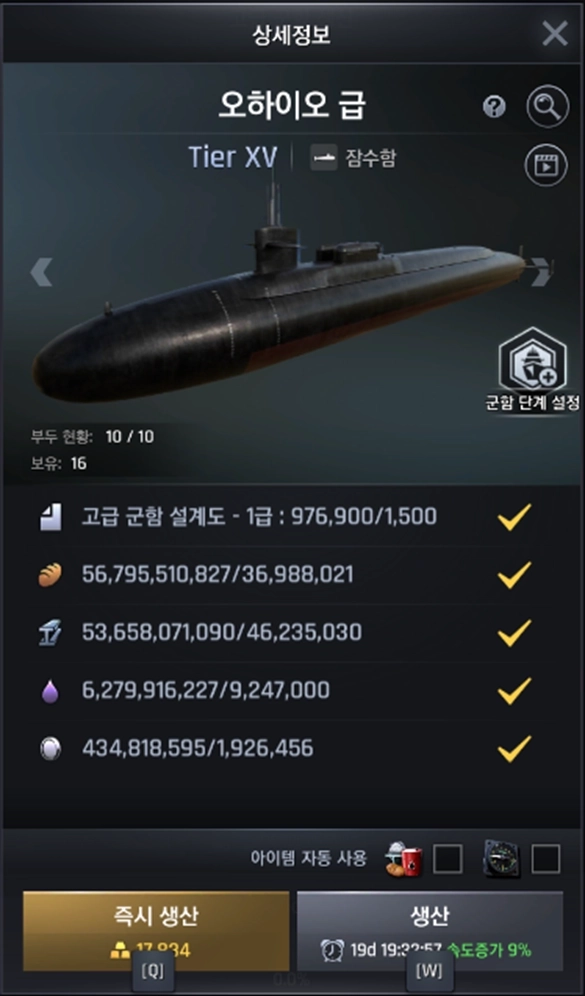This screenshot has width=585, height=996.
Task: Click the 즉시 생산 instant production button
Action: click(x=156, y=931)
